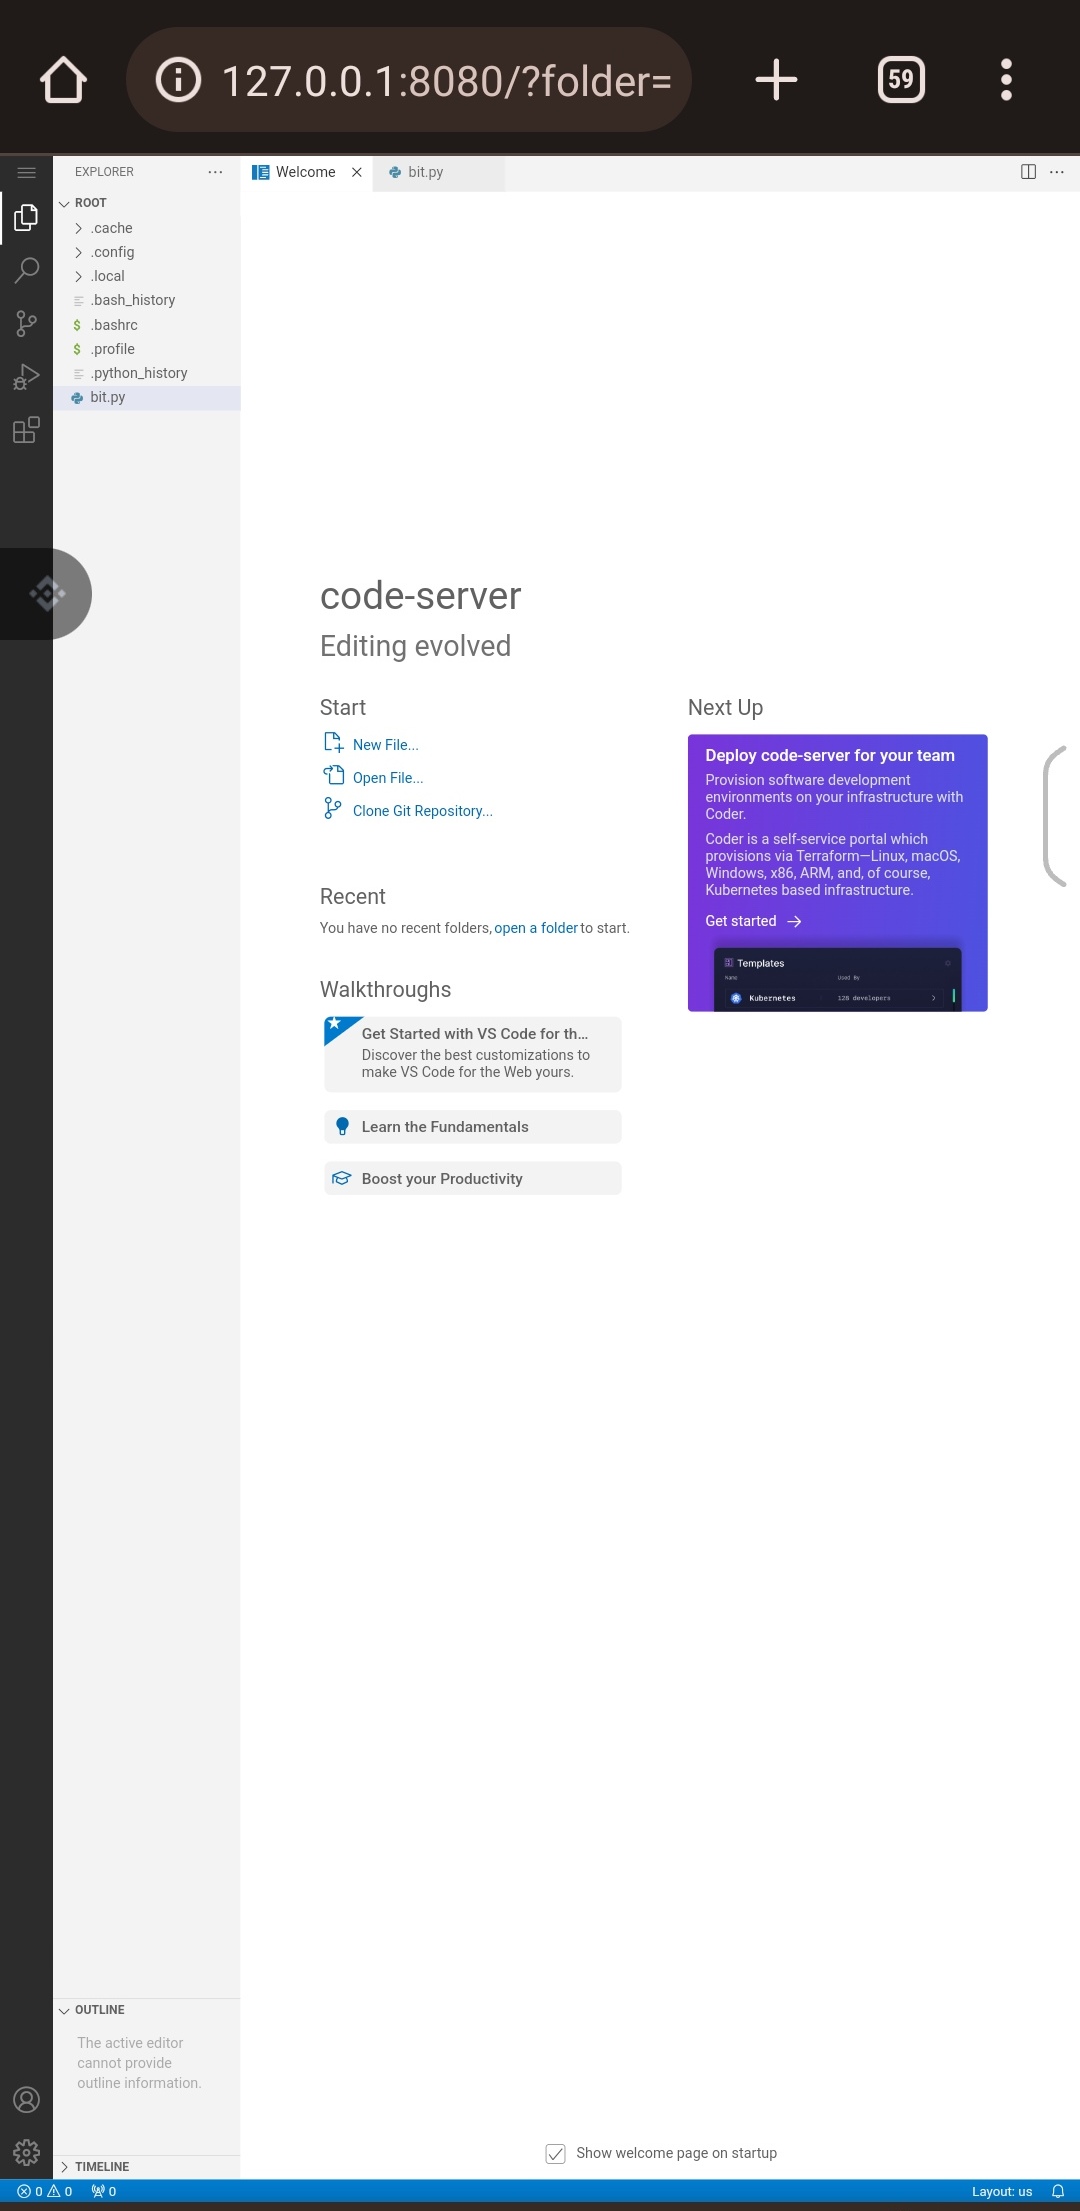The height and width of the screenshot is (2211, 1080).
Task: Tap the floating assistive overlay button
Action: [x=47, y=594]
